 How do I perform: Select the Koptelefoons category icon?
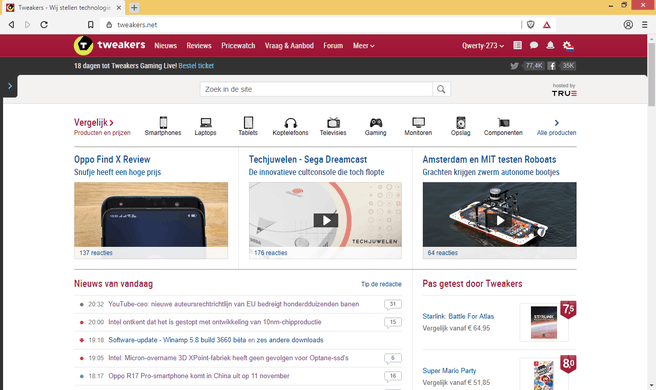290,123
